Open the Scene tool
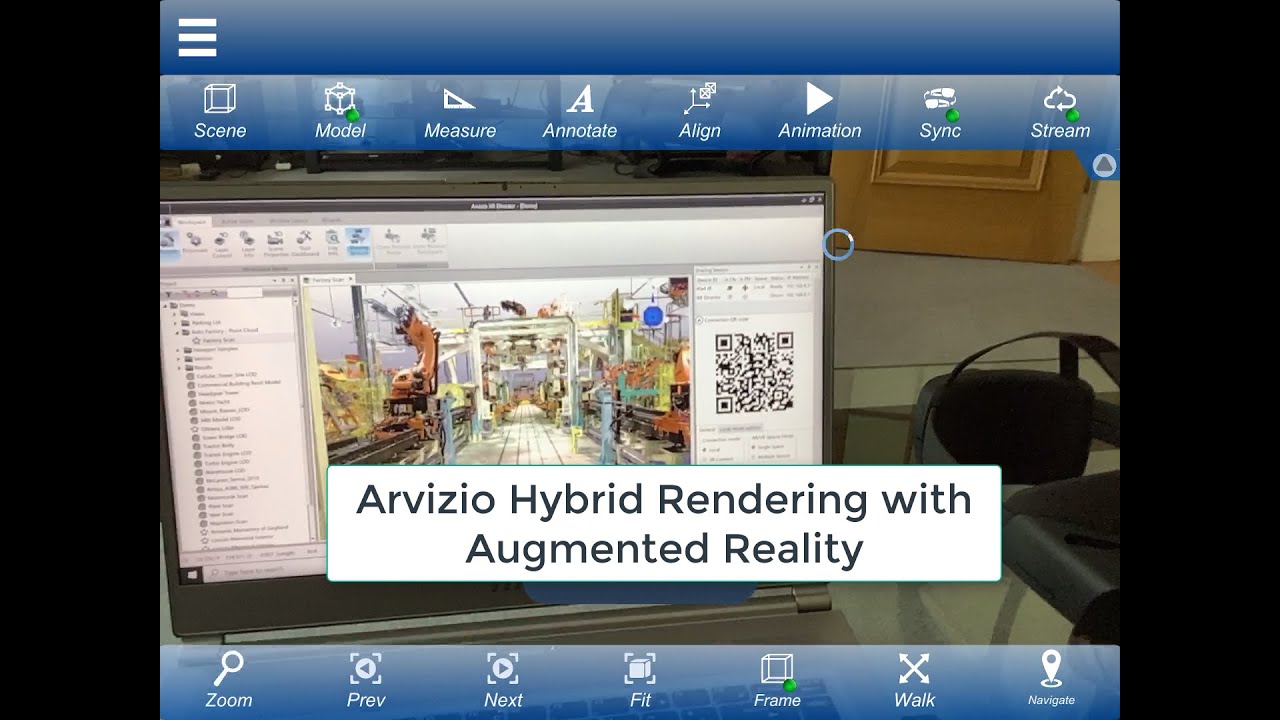 coord(220,112)
